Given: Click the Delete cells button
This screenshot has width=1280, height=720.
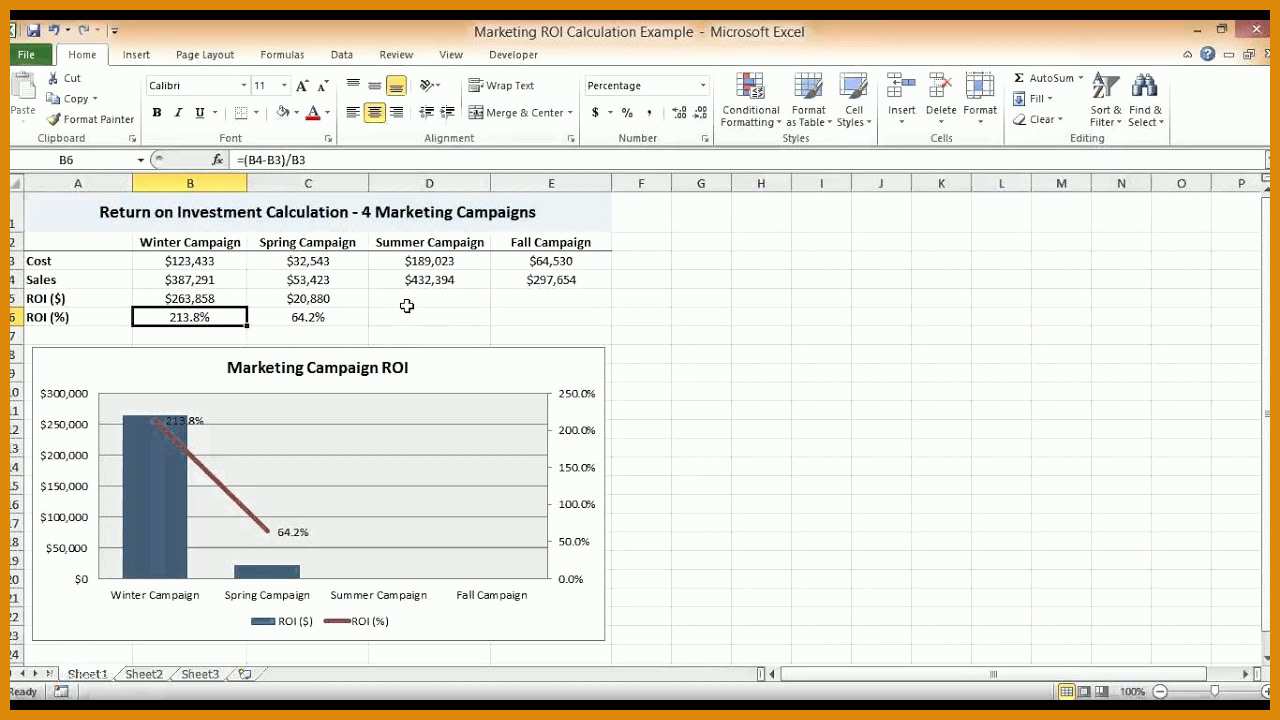Looking at the screenshot, I should click(941, 100).
